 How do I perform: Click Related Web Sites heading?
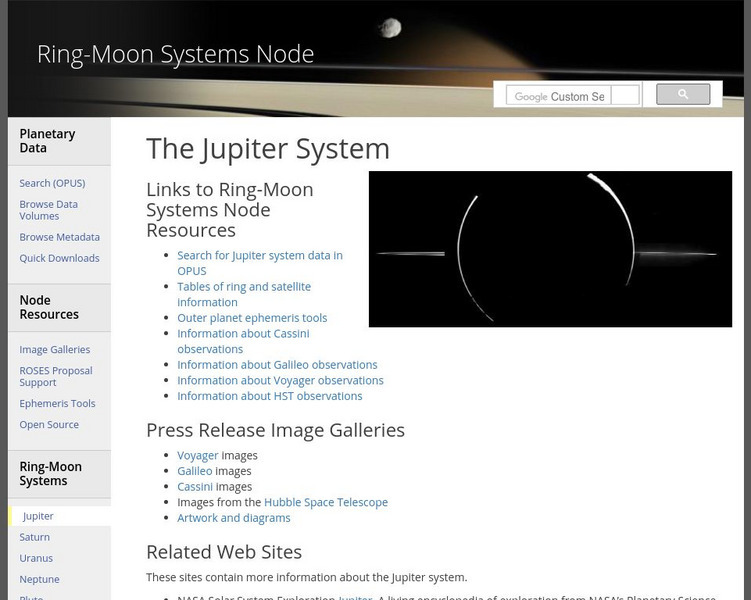224,552
